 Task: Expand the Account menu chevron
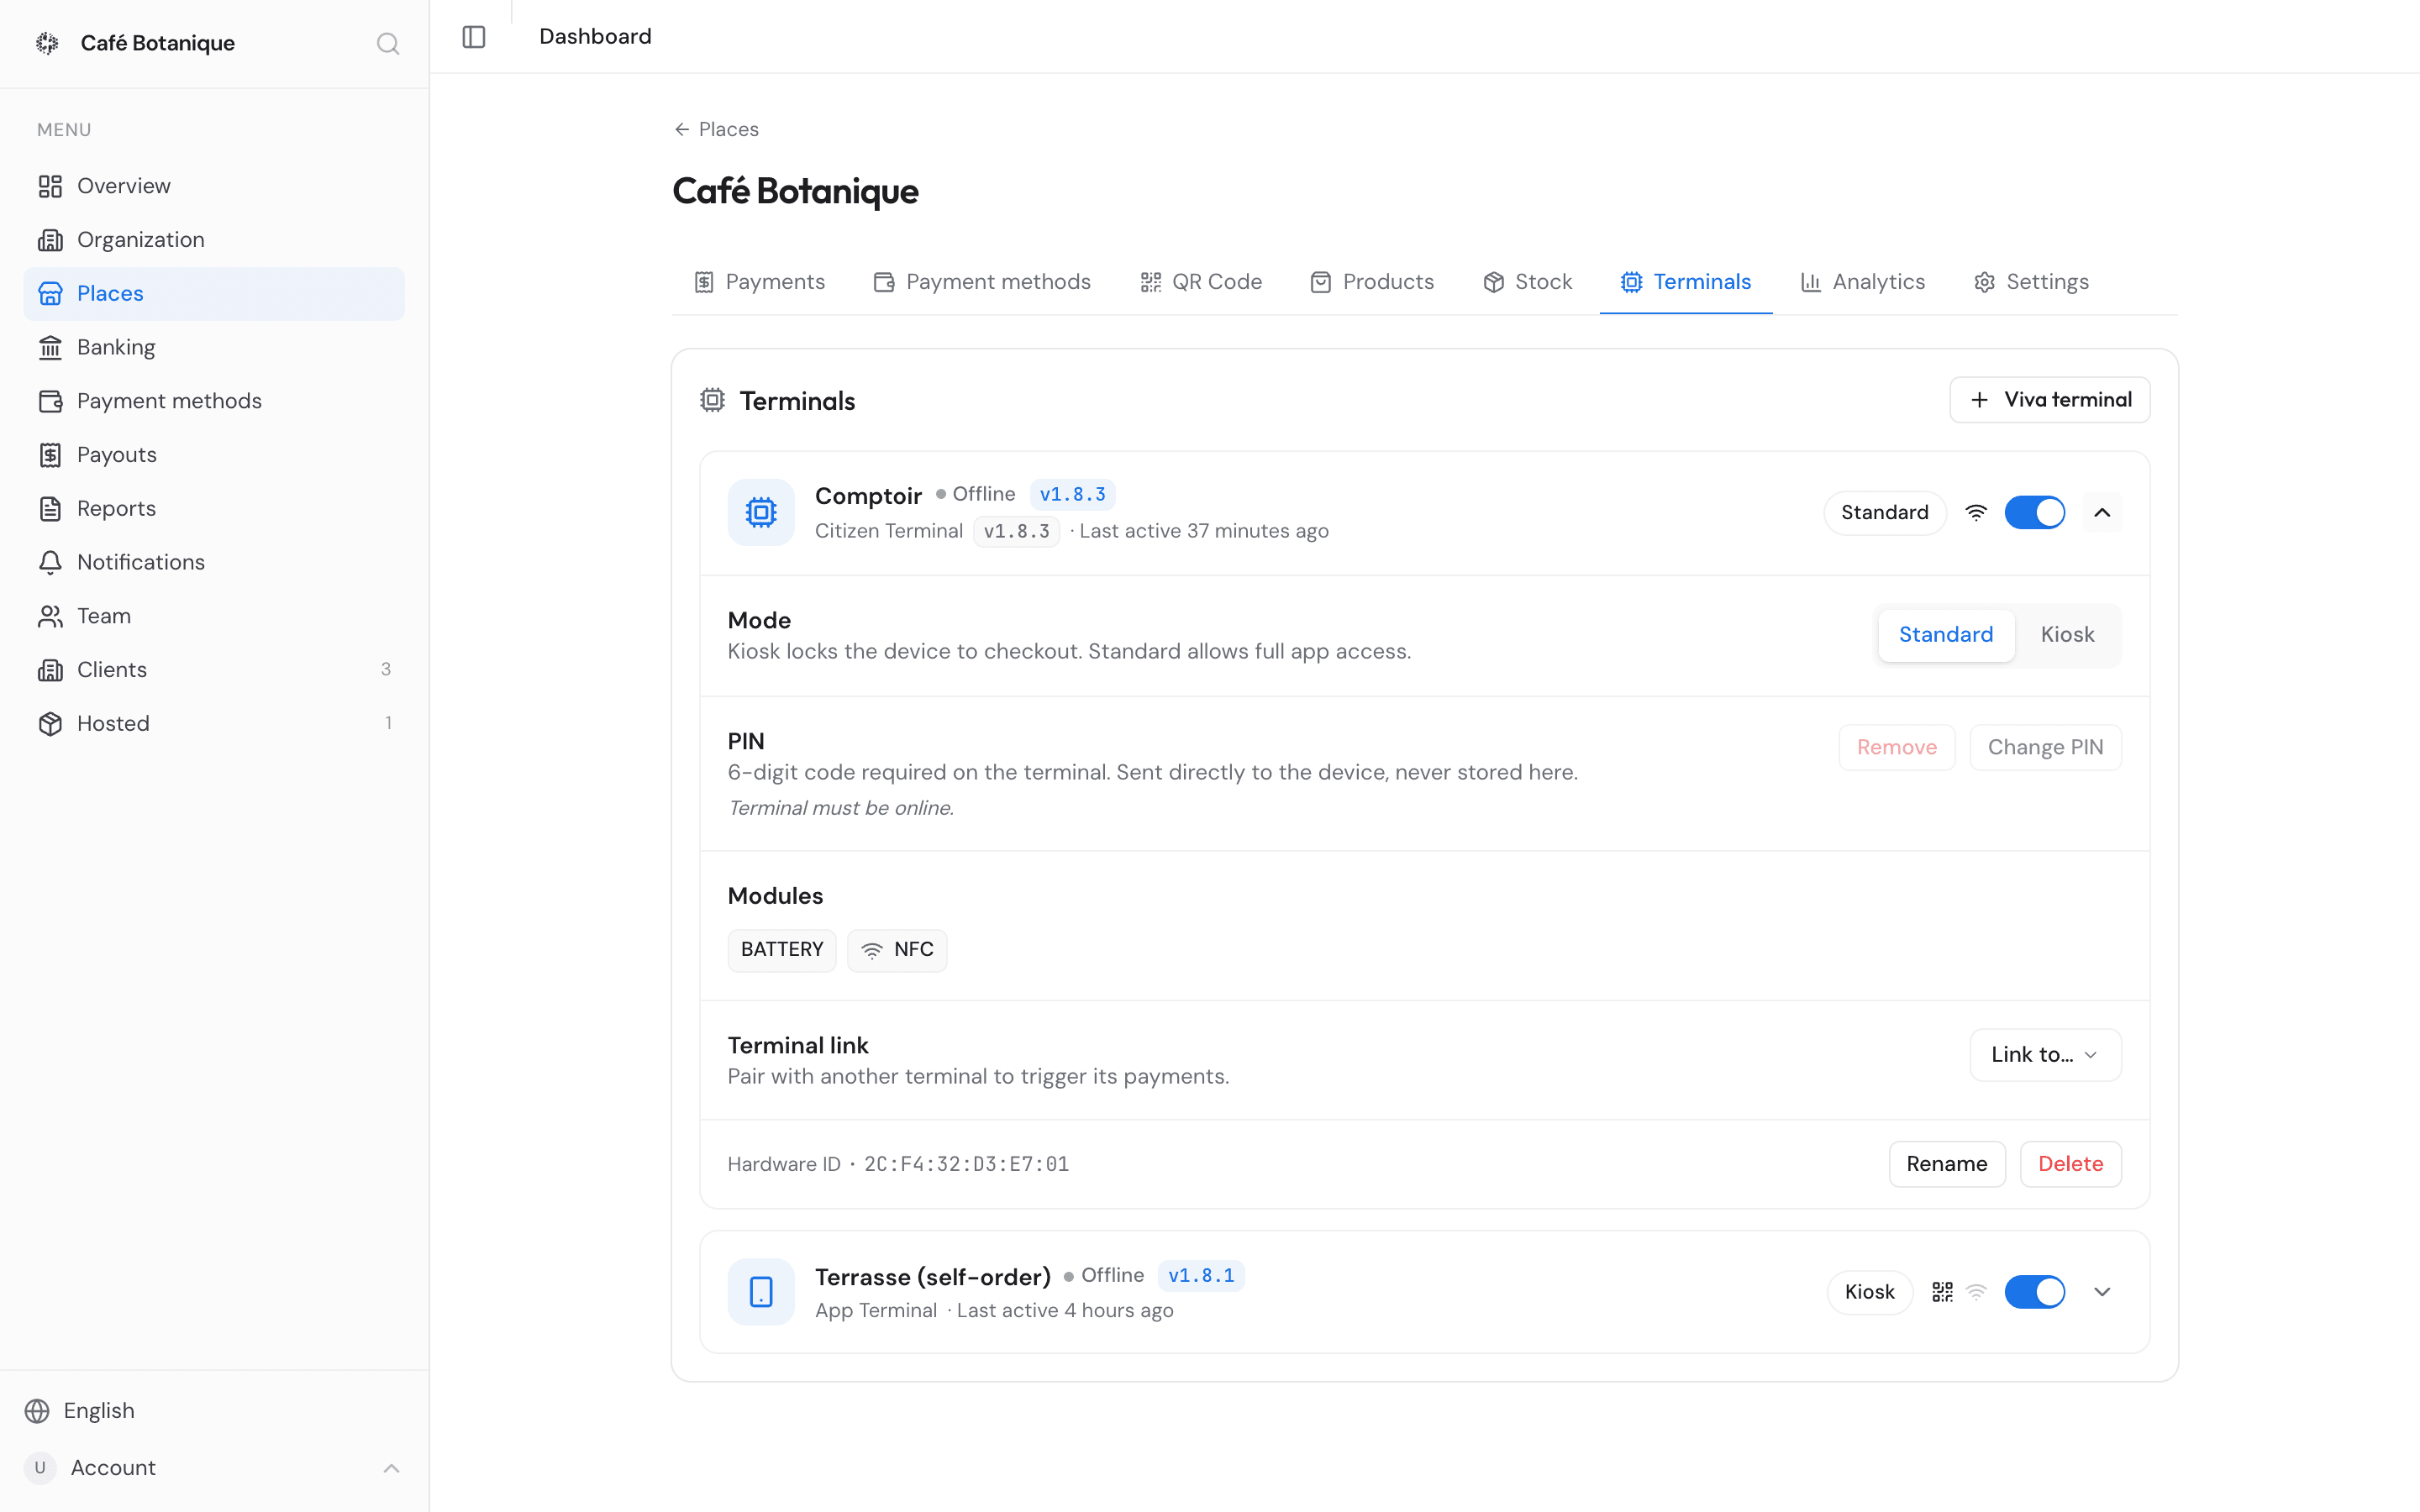391,1467
